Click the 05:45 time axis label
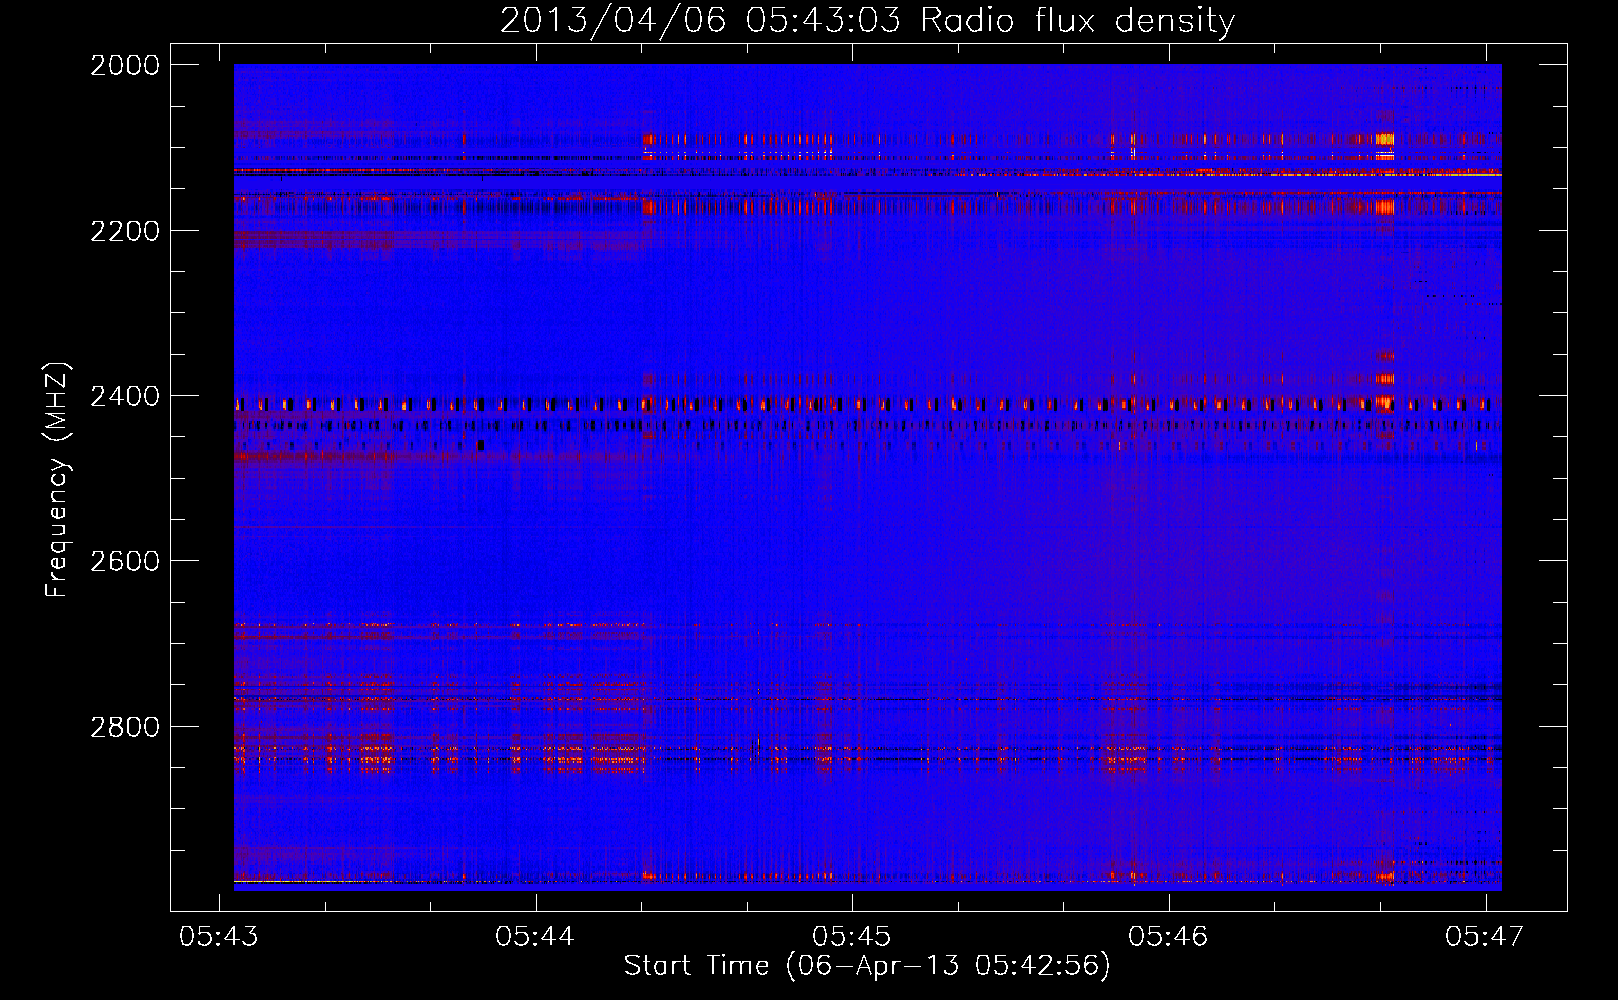 852,936
